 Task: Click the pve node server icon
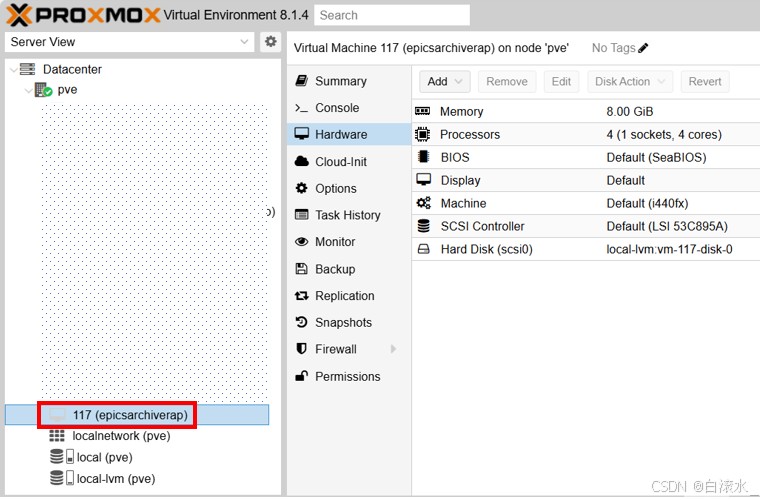(43, 90)
